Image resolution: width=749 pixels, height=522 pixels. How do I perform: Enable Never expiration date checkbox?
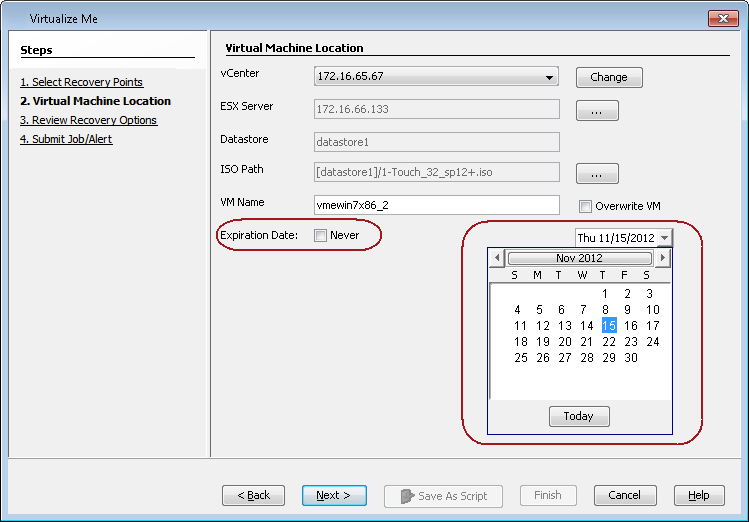[x=320, y=236]
